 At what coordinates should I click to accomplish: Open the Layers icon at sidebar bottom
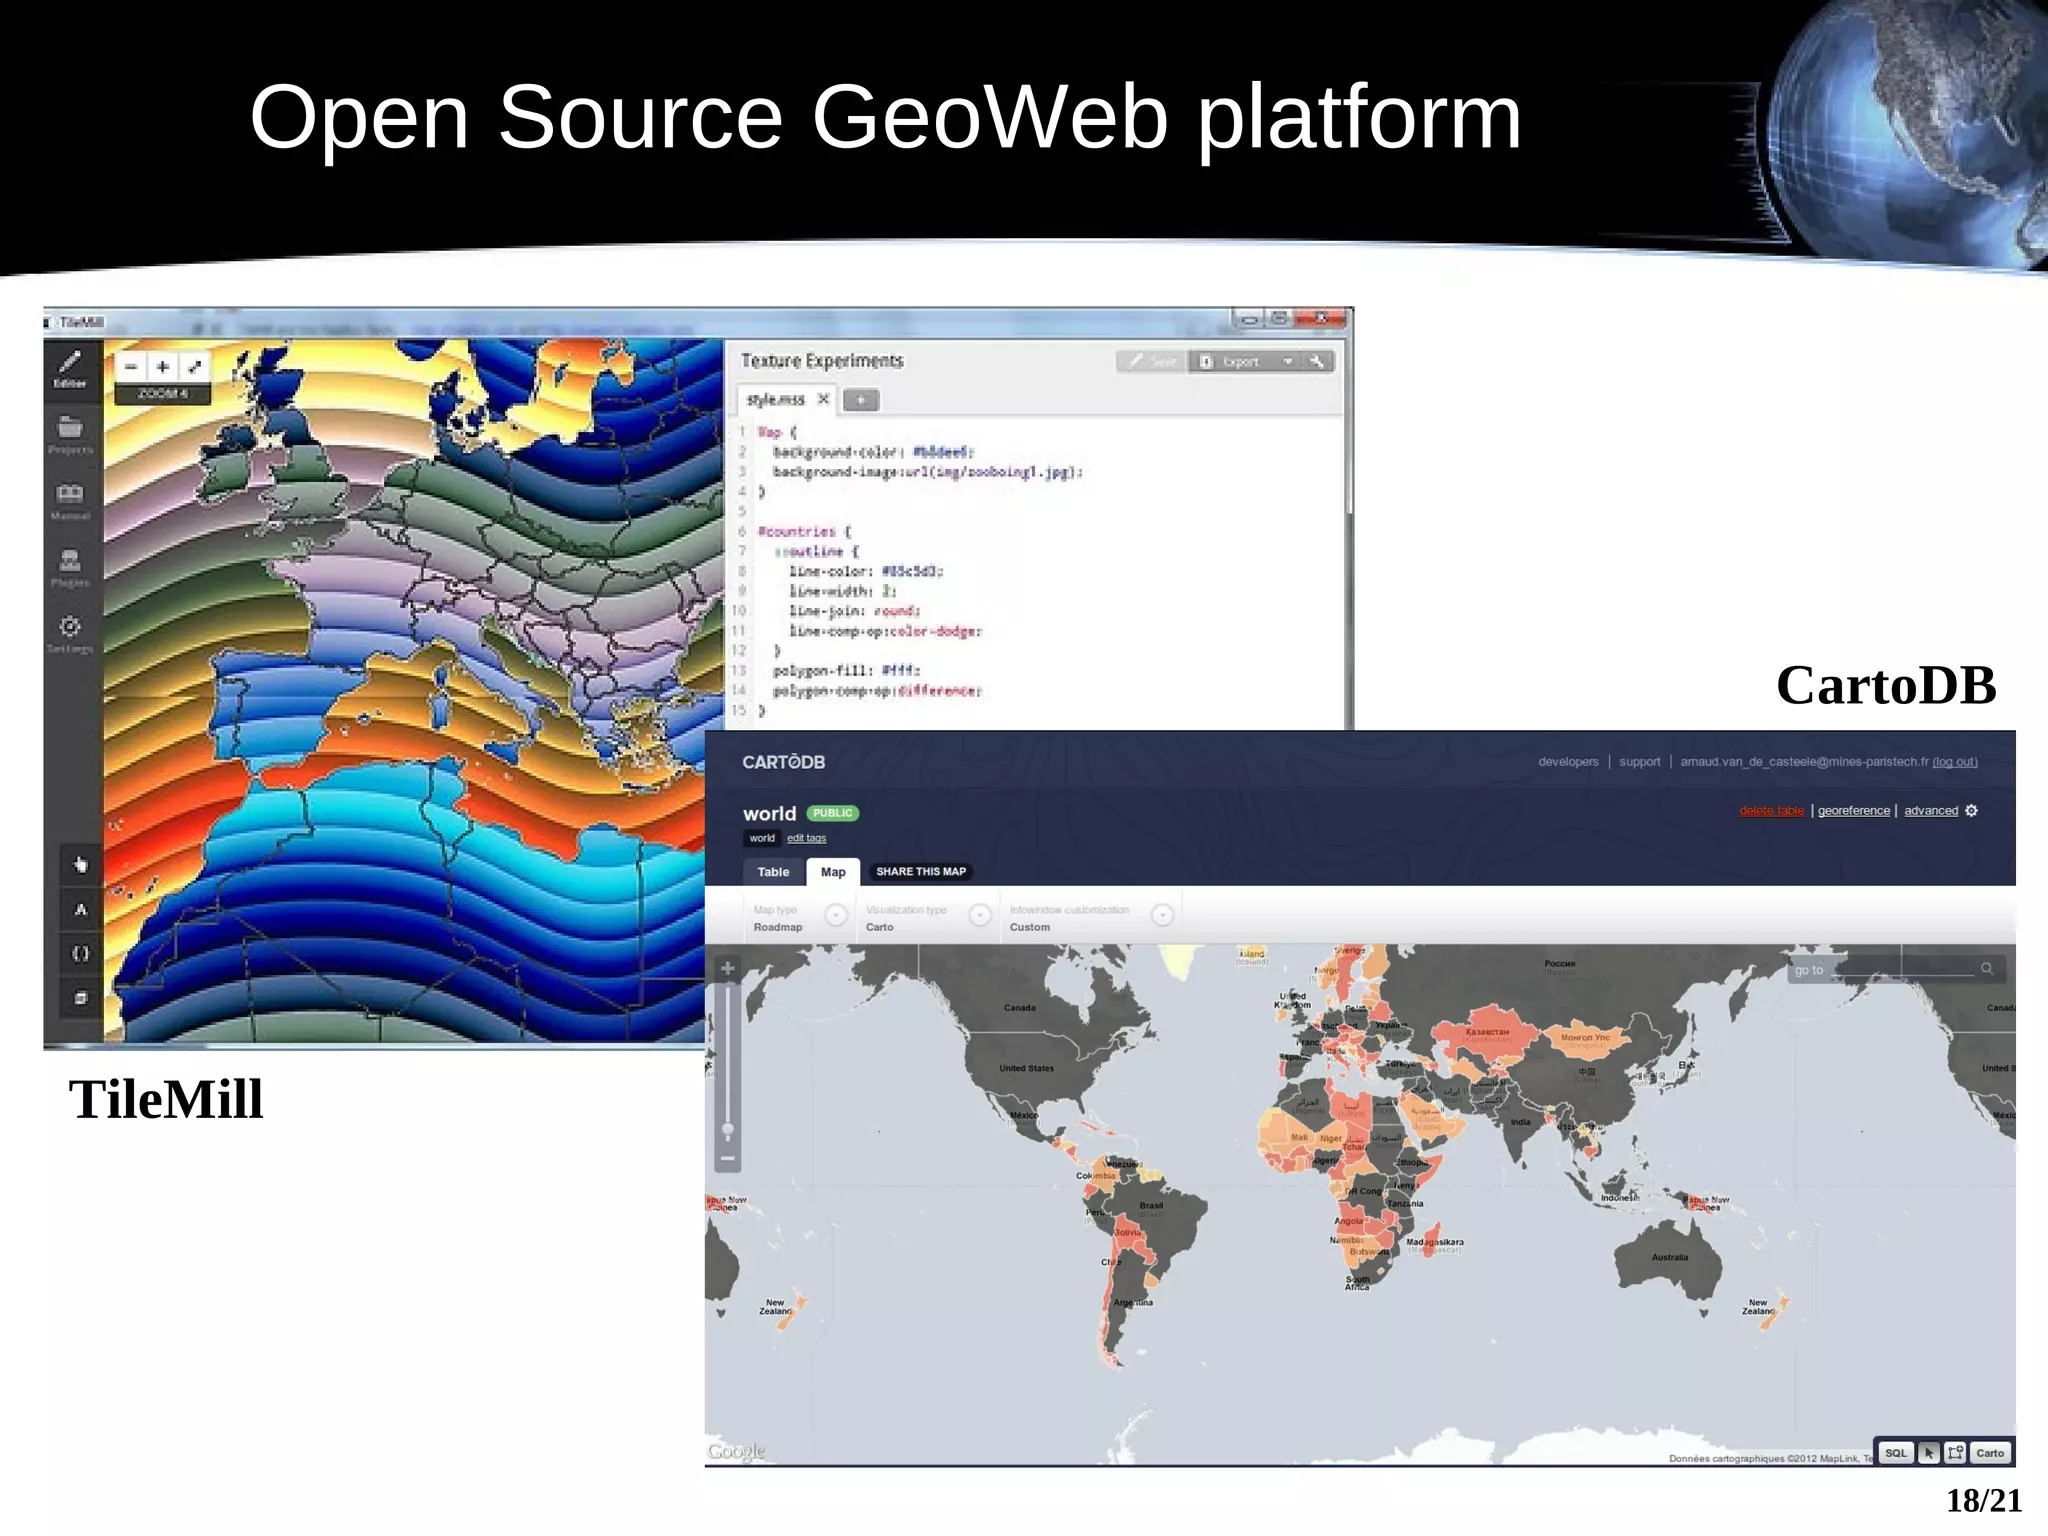(81, 998)
